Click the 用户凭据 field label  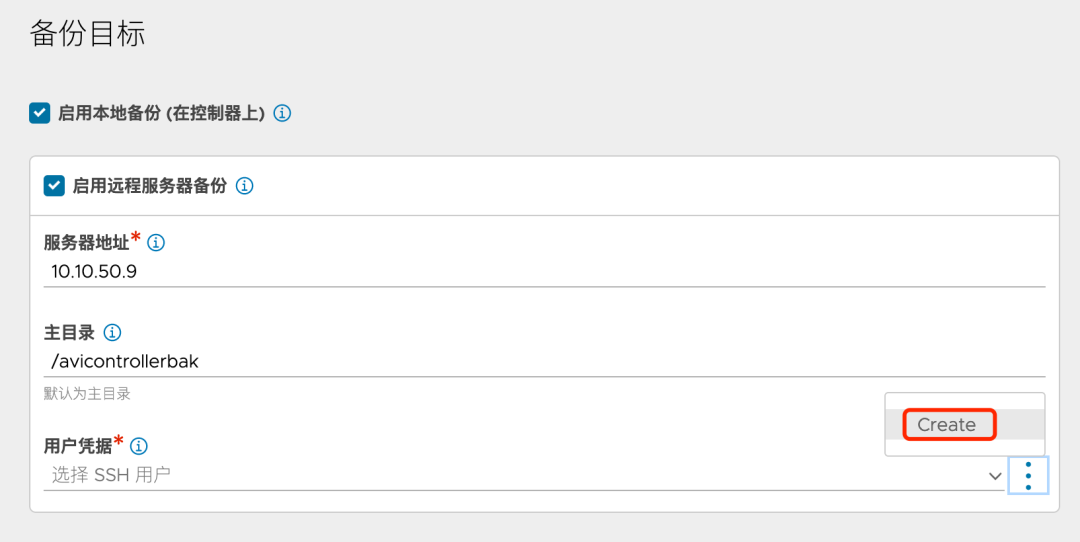point(78,446)
